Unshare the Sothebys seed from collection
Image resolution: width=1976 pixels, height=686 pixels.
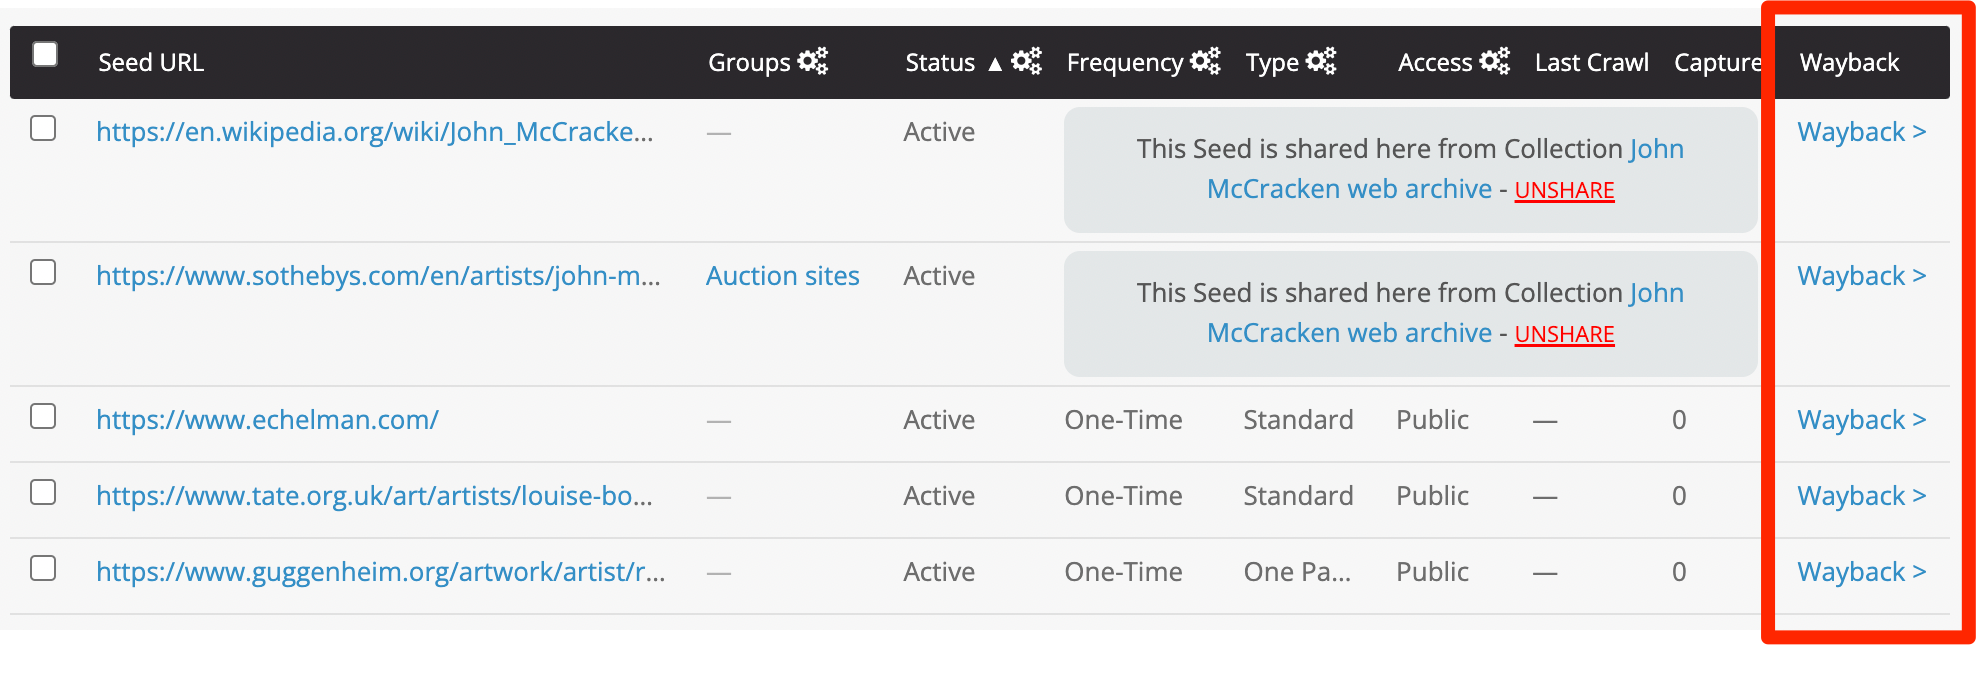[1564, 334]
